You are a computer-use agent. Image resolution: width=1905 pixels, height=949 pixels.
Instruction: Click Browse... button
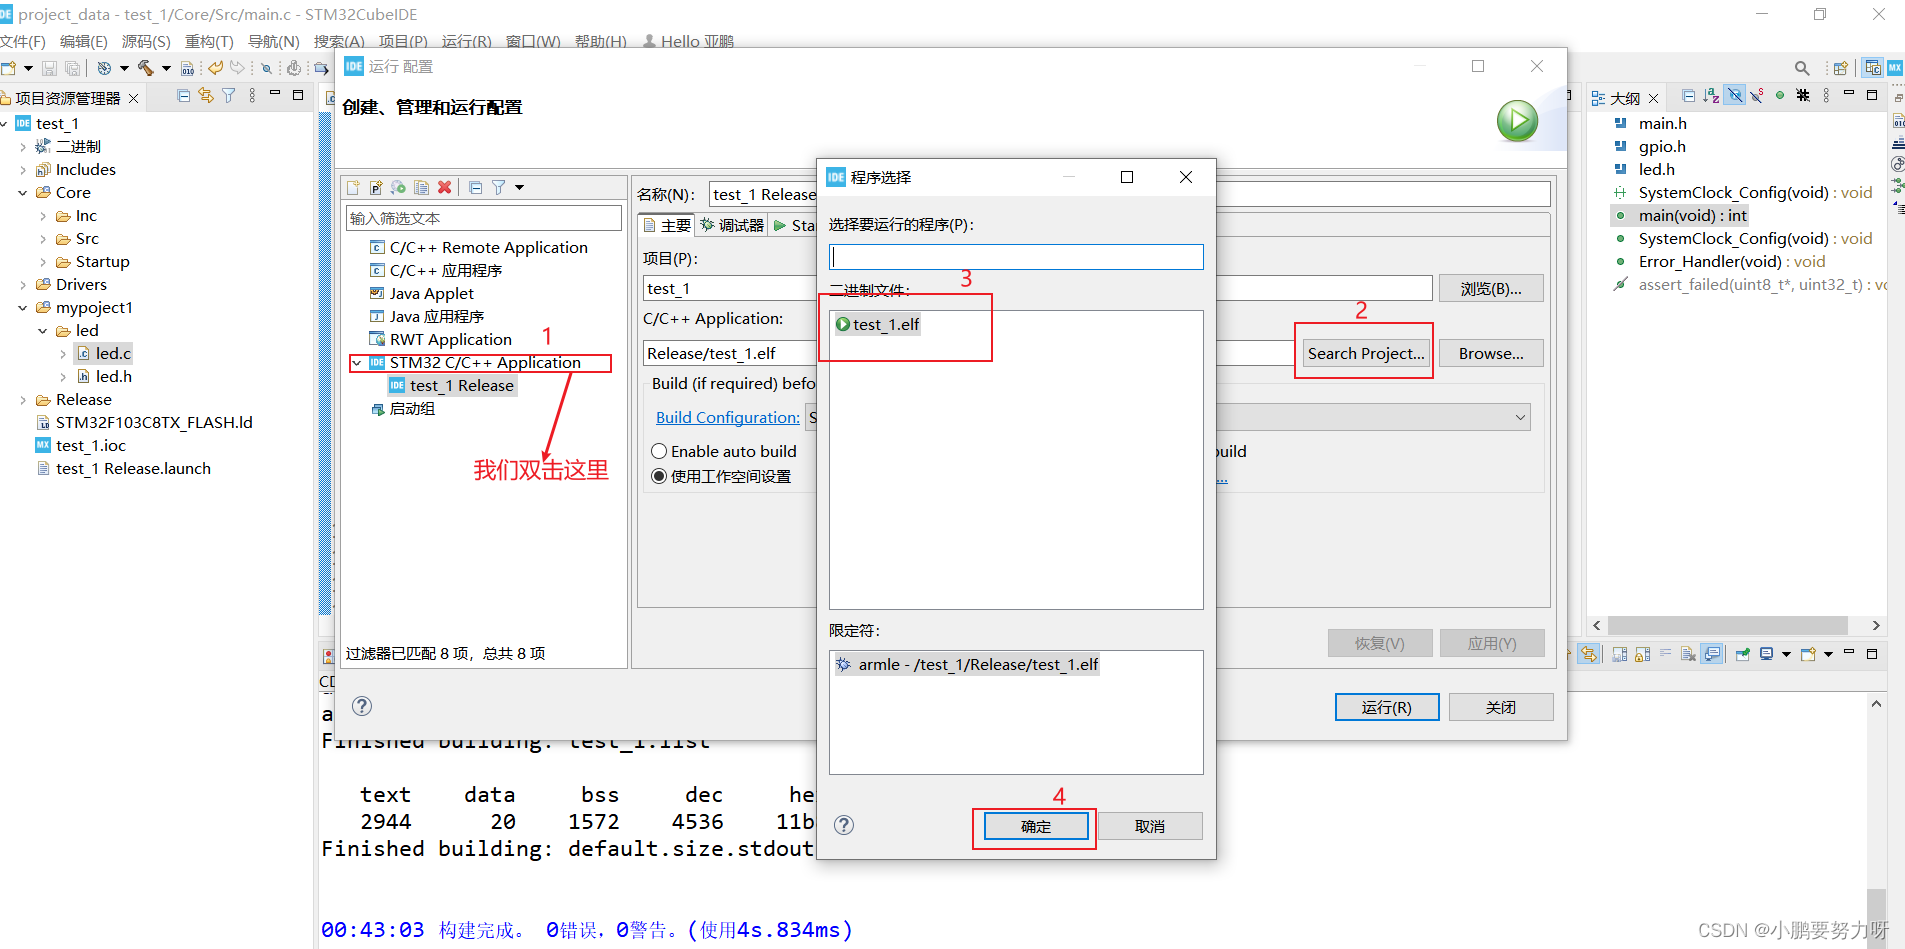tap(1491, 353)
